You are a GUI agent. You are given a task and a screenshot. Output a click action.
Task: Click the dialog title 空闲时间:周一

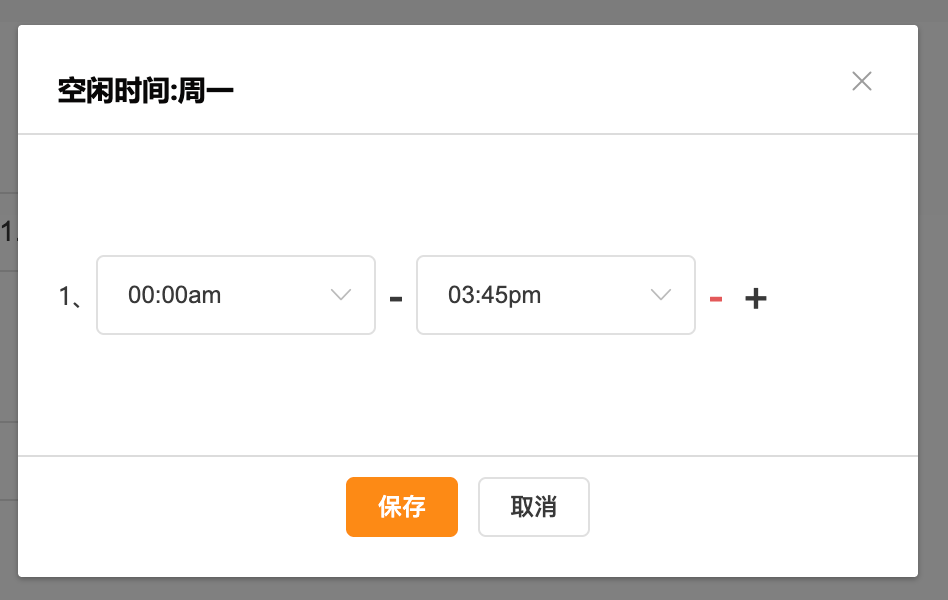[x=146, y=92]
